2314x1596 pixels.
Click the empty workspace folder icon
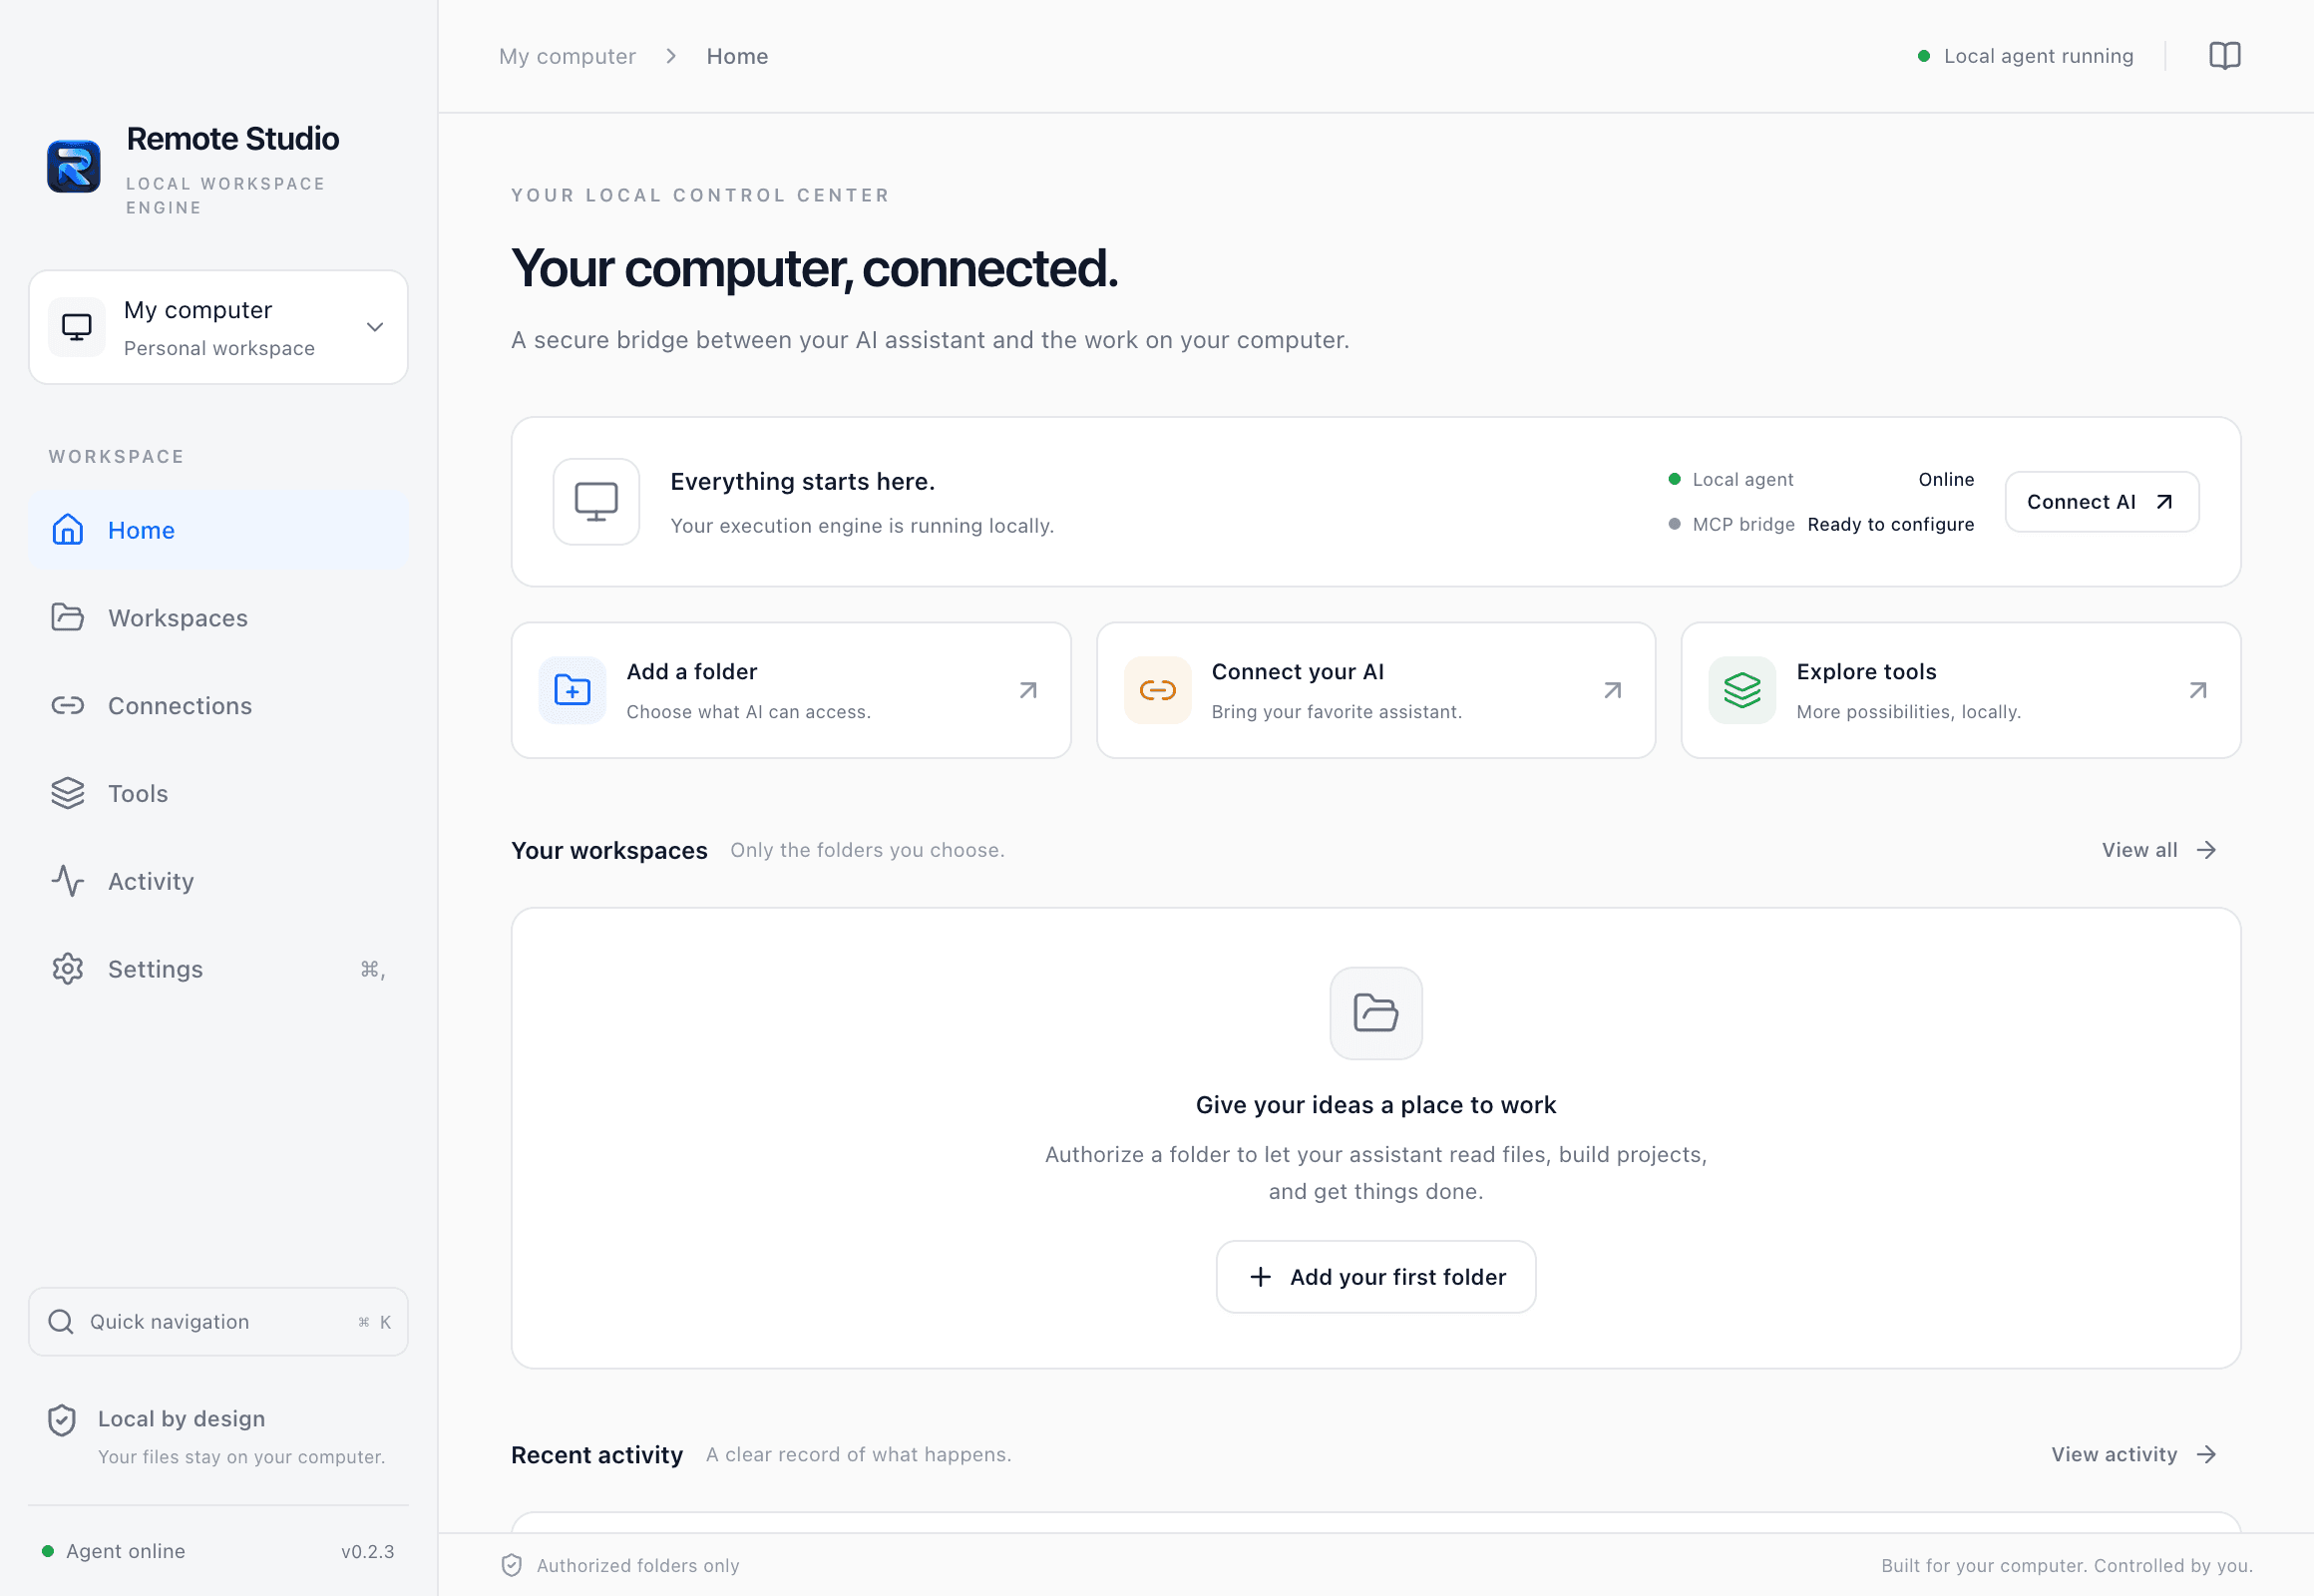click(x=1376, y=1013)
